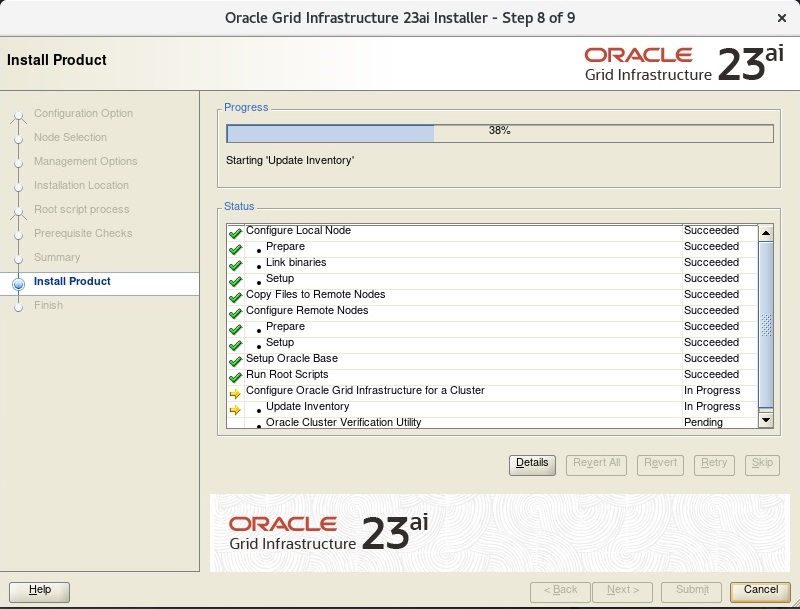Click green checkmark beside Configure Local Node
The image size is (800, 609).
point(235,233)
